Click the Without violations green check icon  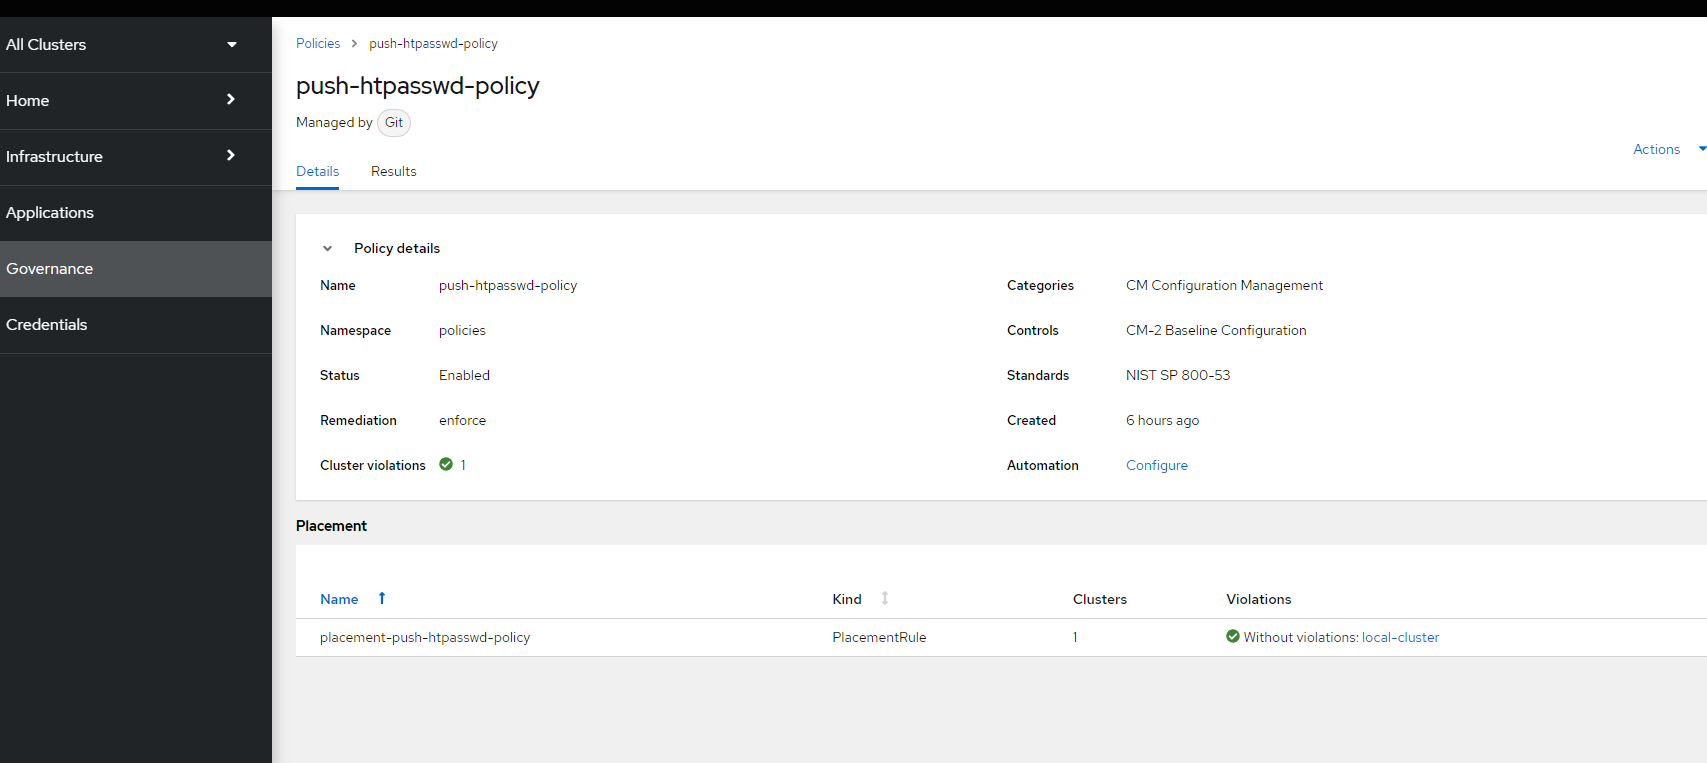click(x=1233, y=636)
